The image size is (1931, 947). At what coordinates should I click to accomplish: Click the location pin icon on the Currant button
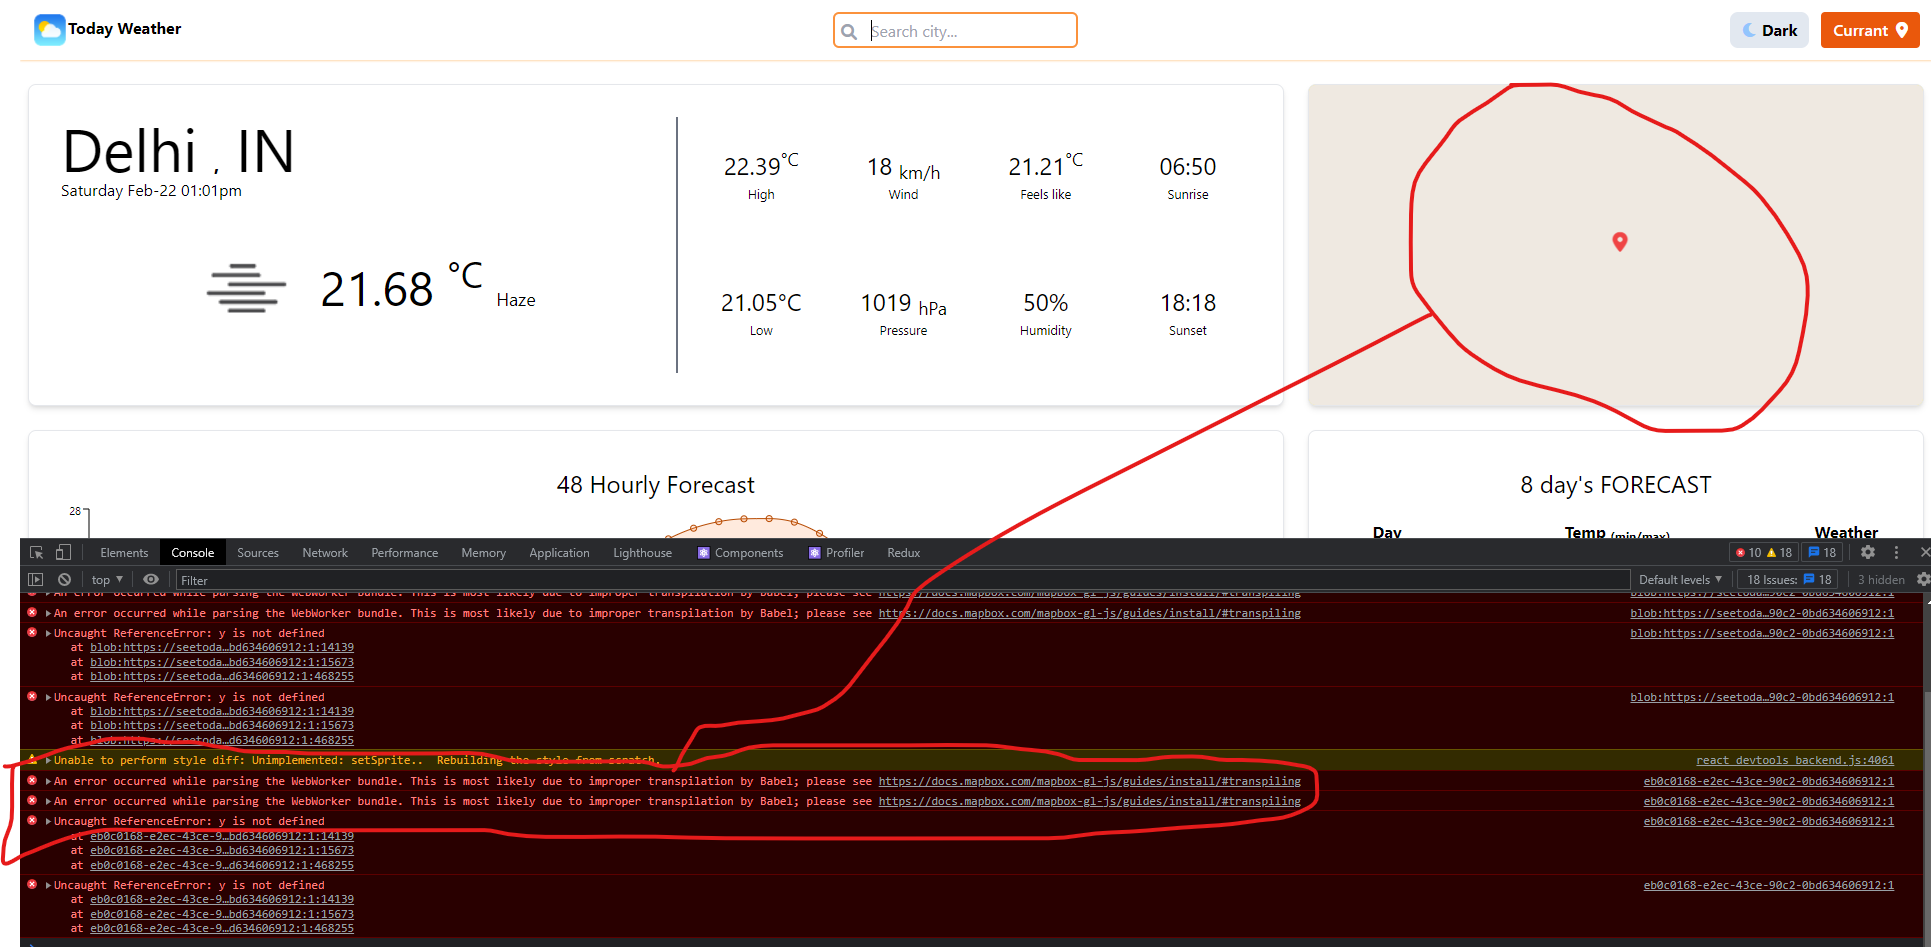(1902, 30)
